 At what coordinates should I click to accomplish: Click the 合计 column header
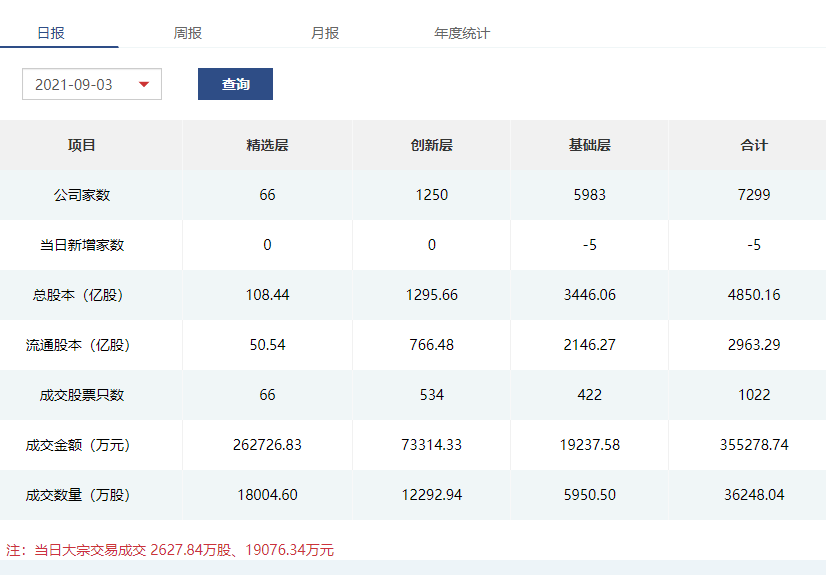pos(754,145)
